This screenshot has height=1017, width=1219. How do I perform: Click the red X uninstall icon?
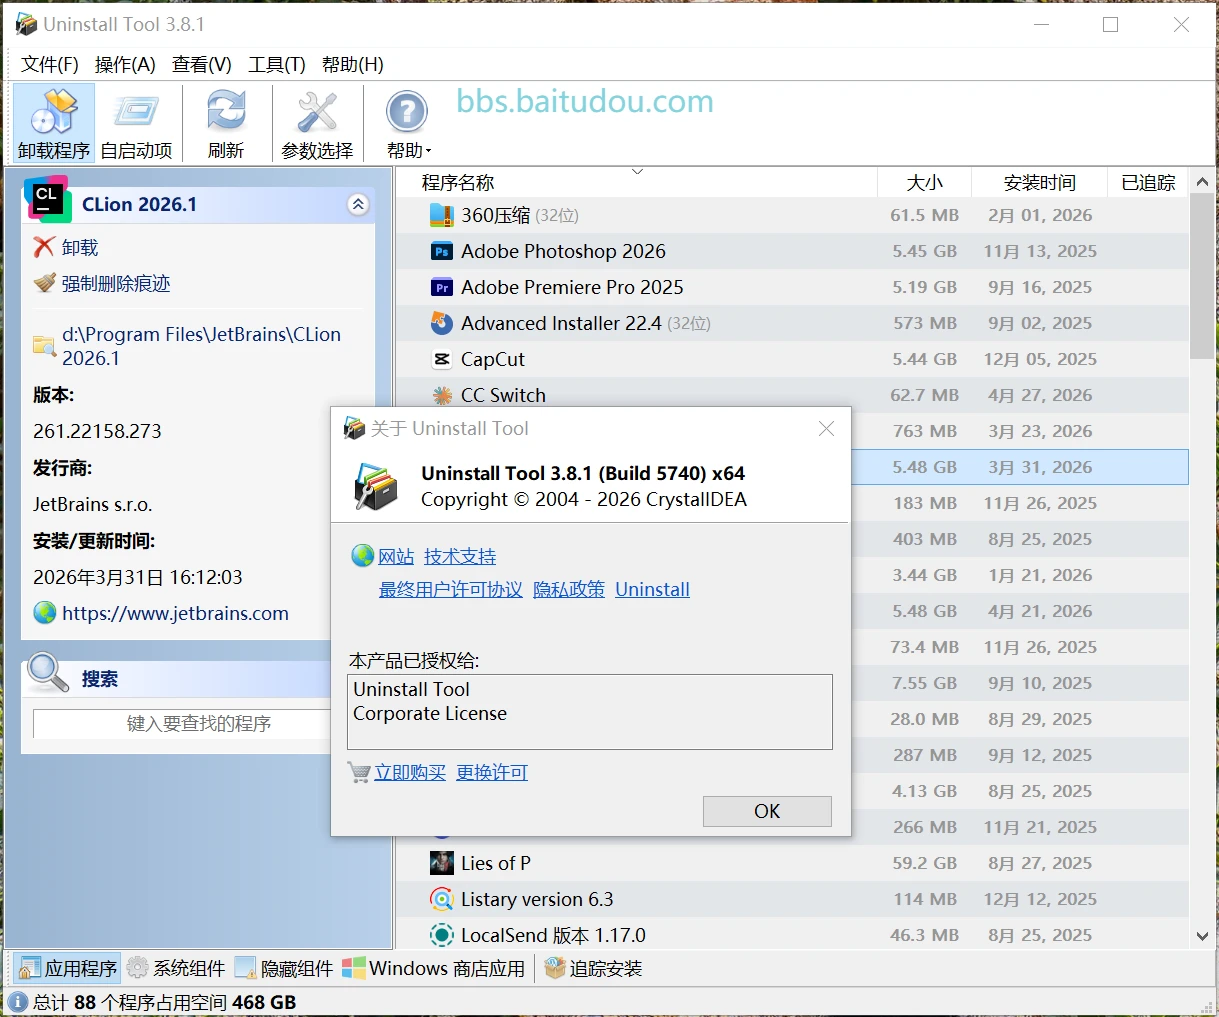44,247
